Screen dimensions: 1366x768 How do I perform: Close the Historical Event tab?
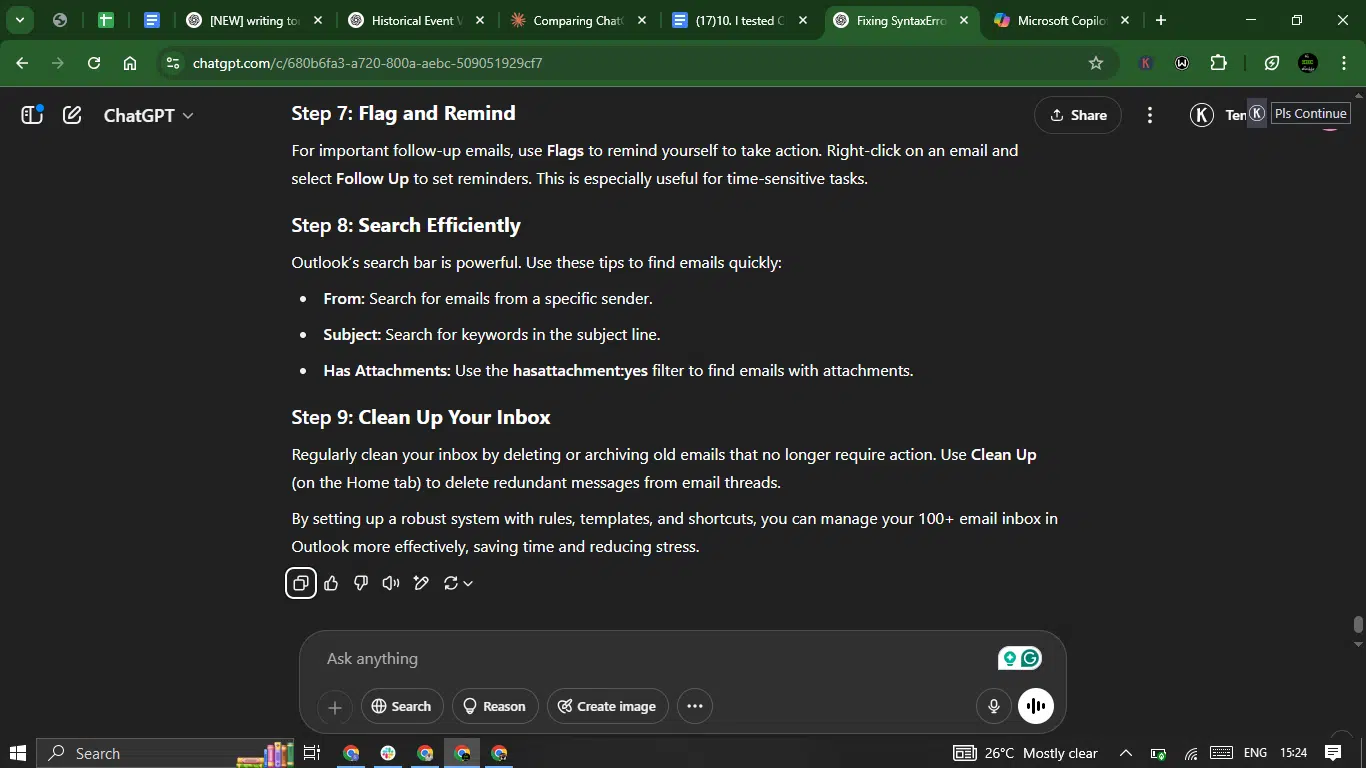(x=479, y=20)
